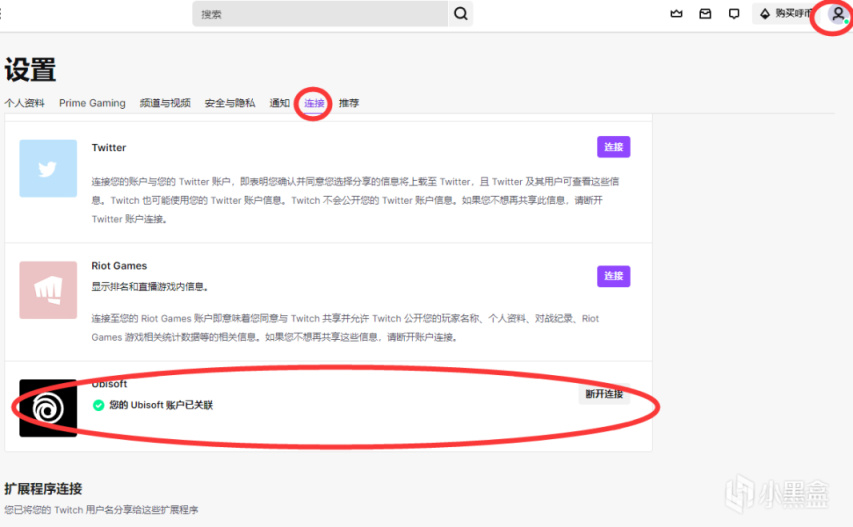
Task: Switch to the 个人资料 tab
Action: (x=24, y=103)
